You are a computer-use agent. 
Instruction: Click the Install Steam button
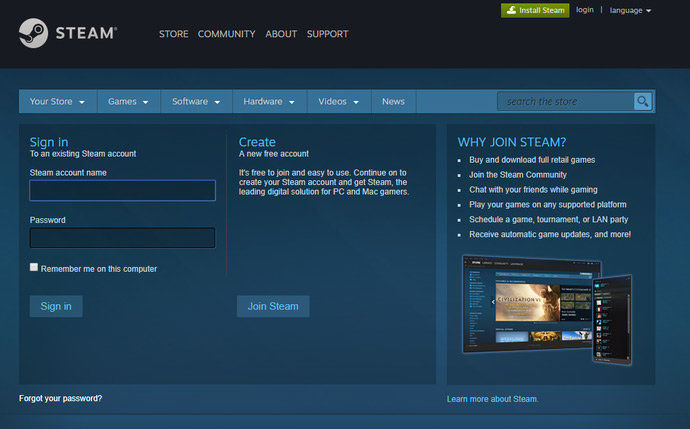coord(535,10)
